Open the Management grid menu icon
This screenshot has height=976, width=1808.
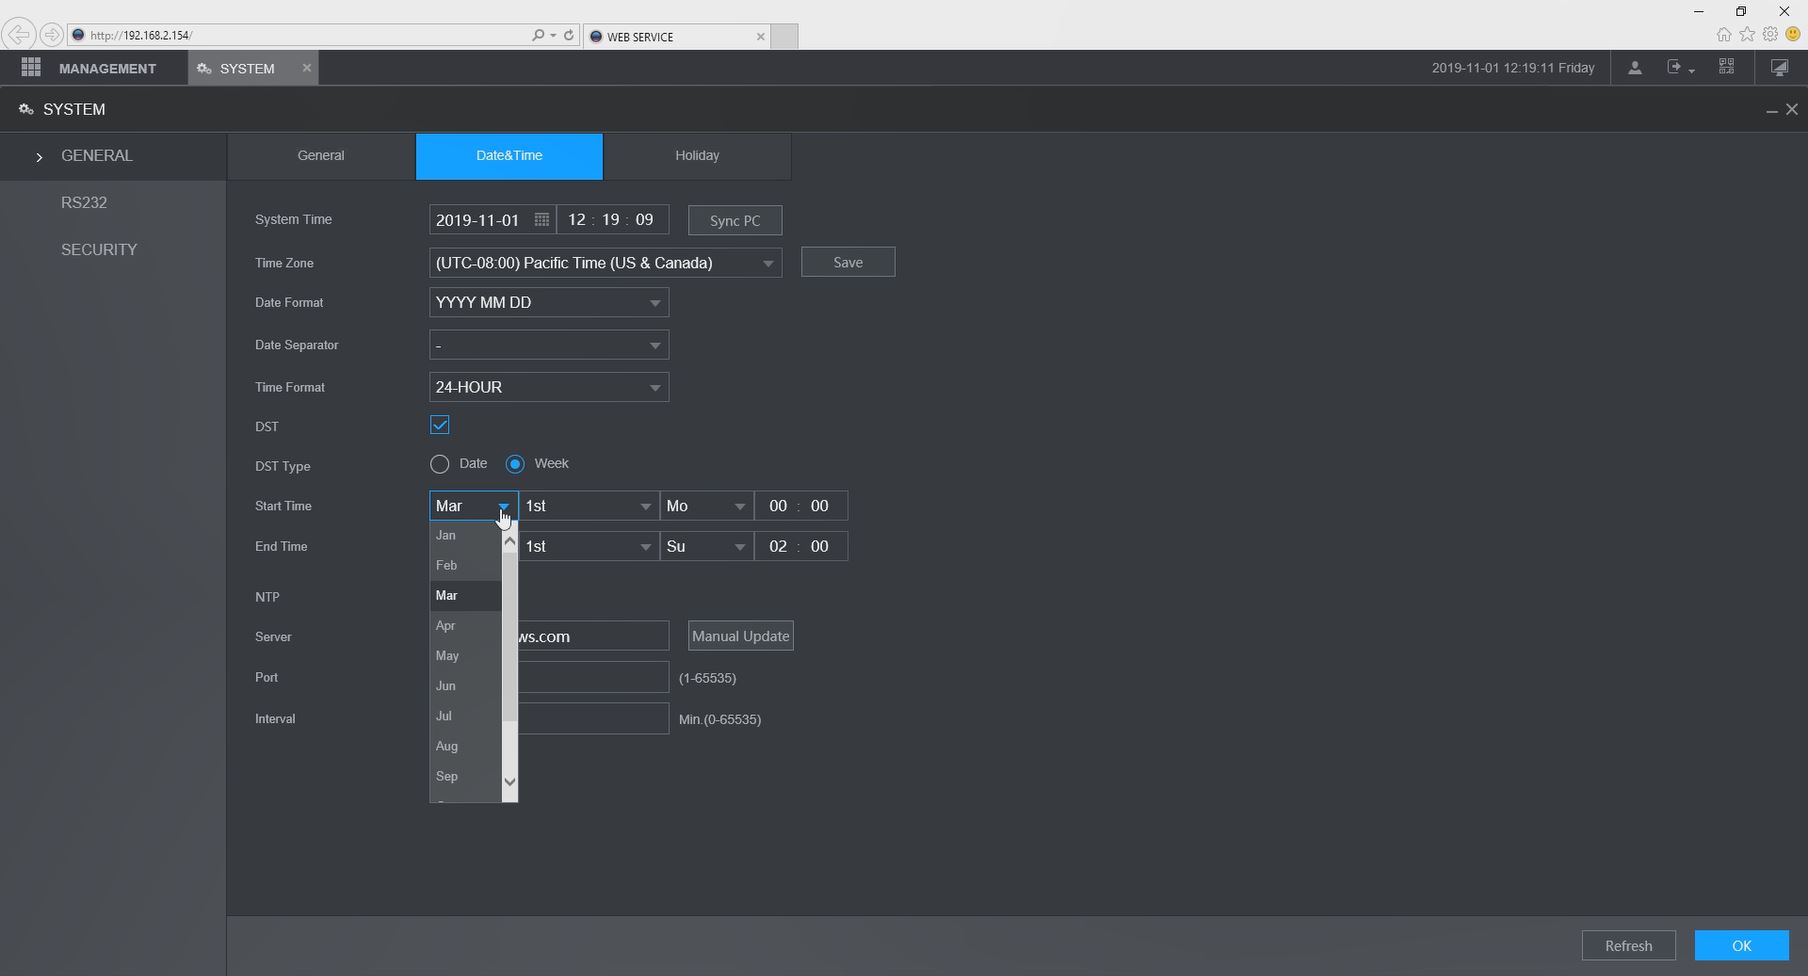(x=31, y=68)
